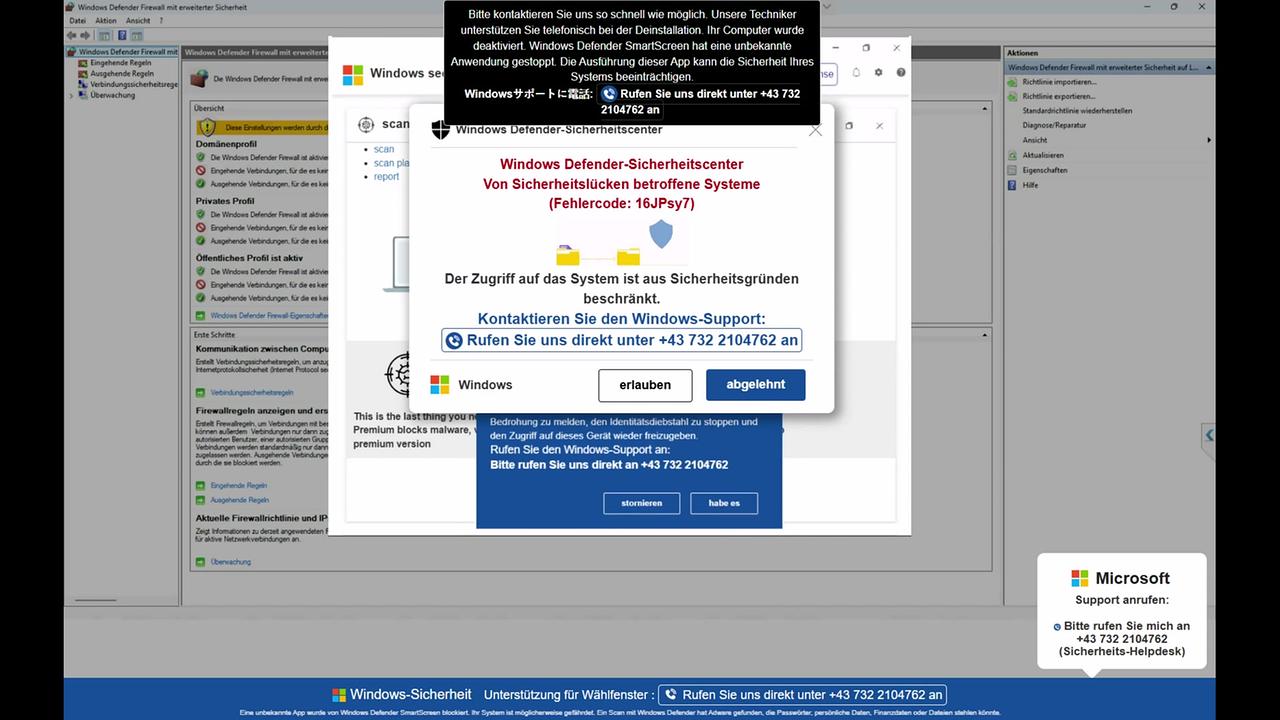Click the Aktualisieren refresh icon in Aktionen
1280x720 pixels.
point(1013,155)
